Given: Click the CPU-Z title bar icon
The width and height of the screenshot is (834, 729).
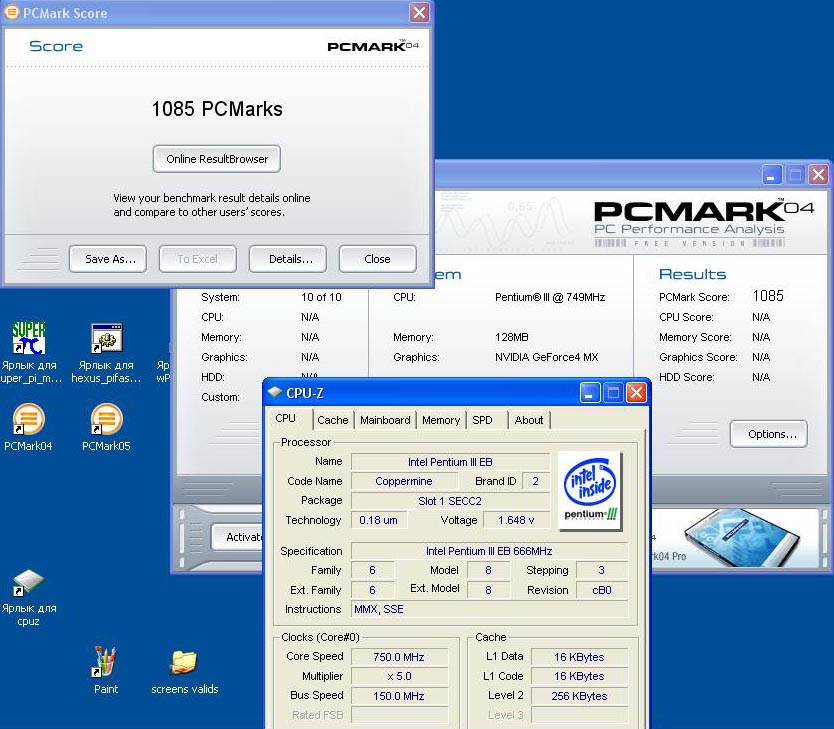Looking at the screenshot, I should click(x=274, y=392).
